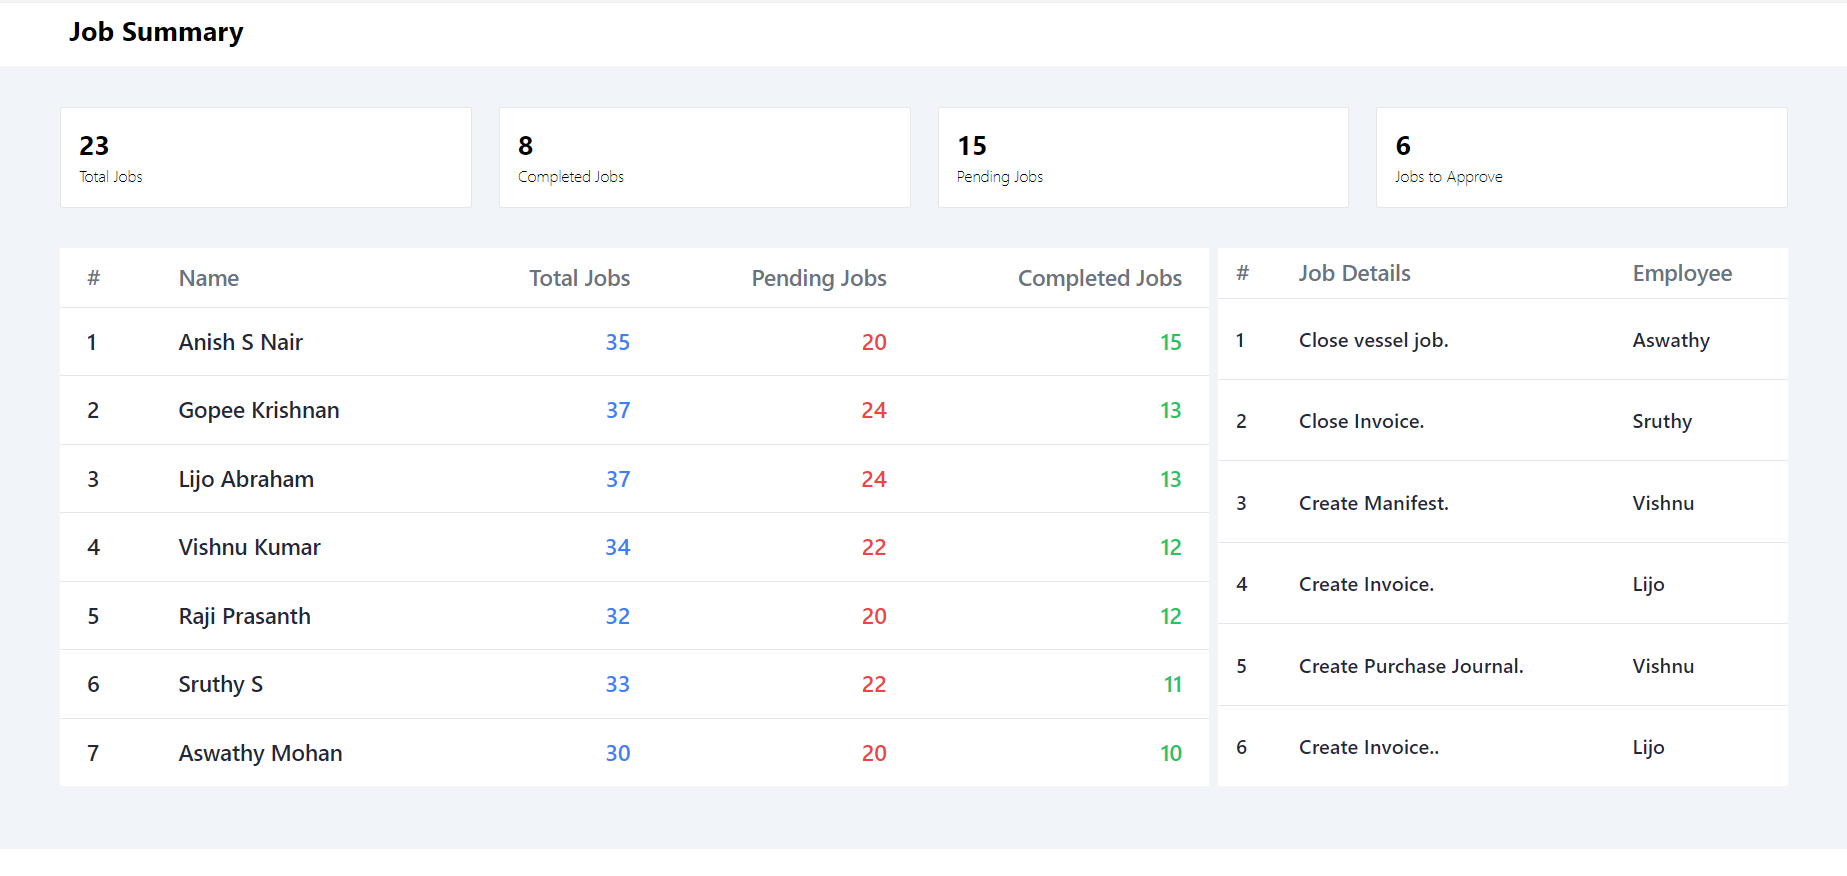Select employee Raji Prasanth
Viewport: 1847px width, 876px height.
pos(245,616)
